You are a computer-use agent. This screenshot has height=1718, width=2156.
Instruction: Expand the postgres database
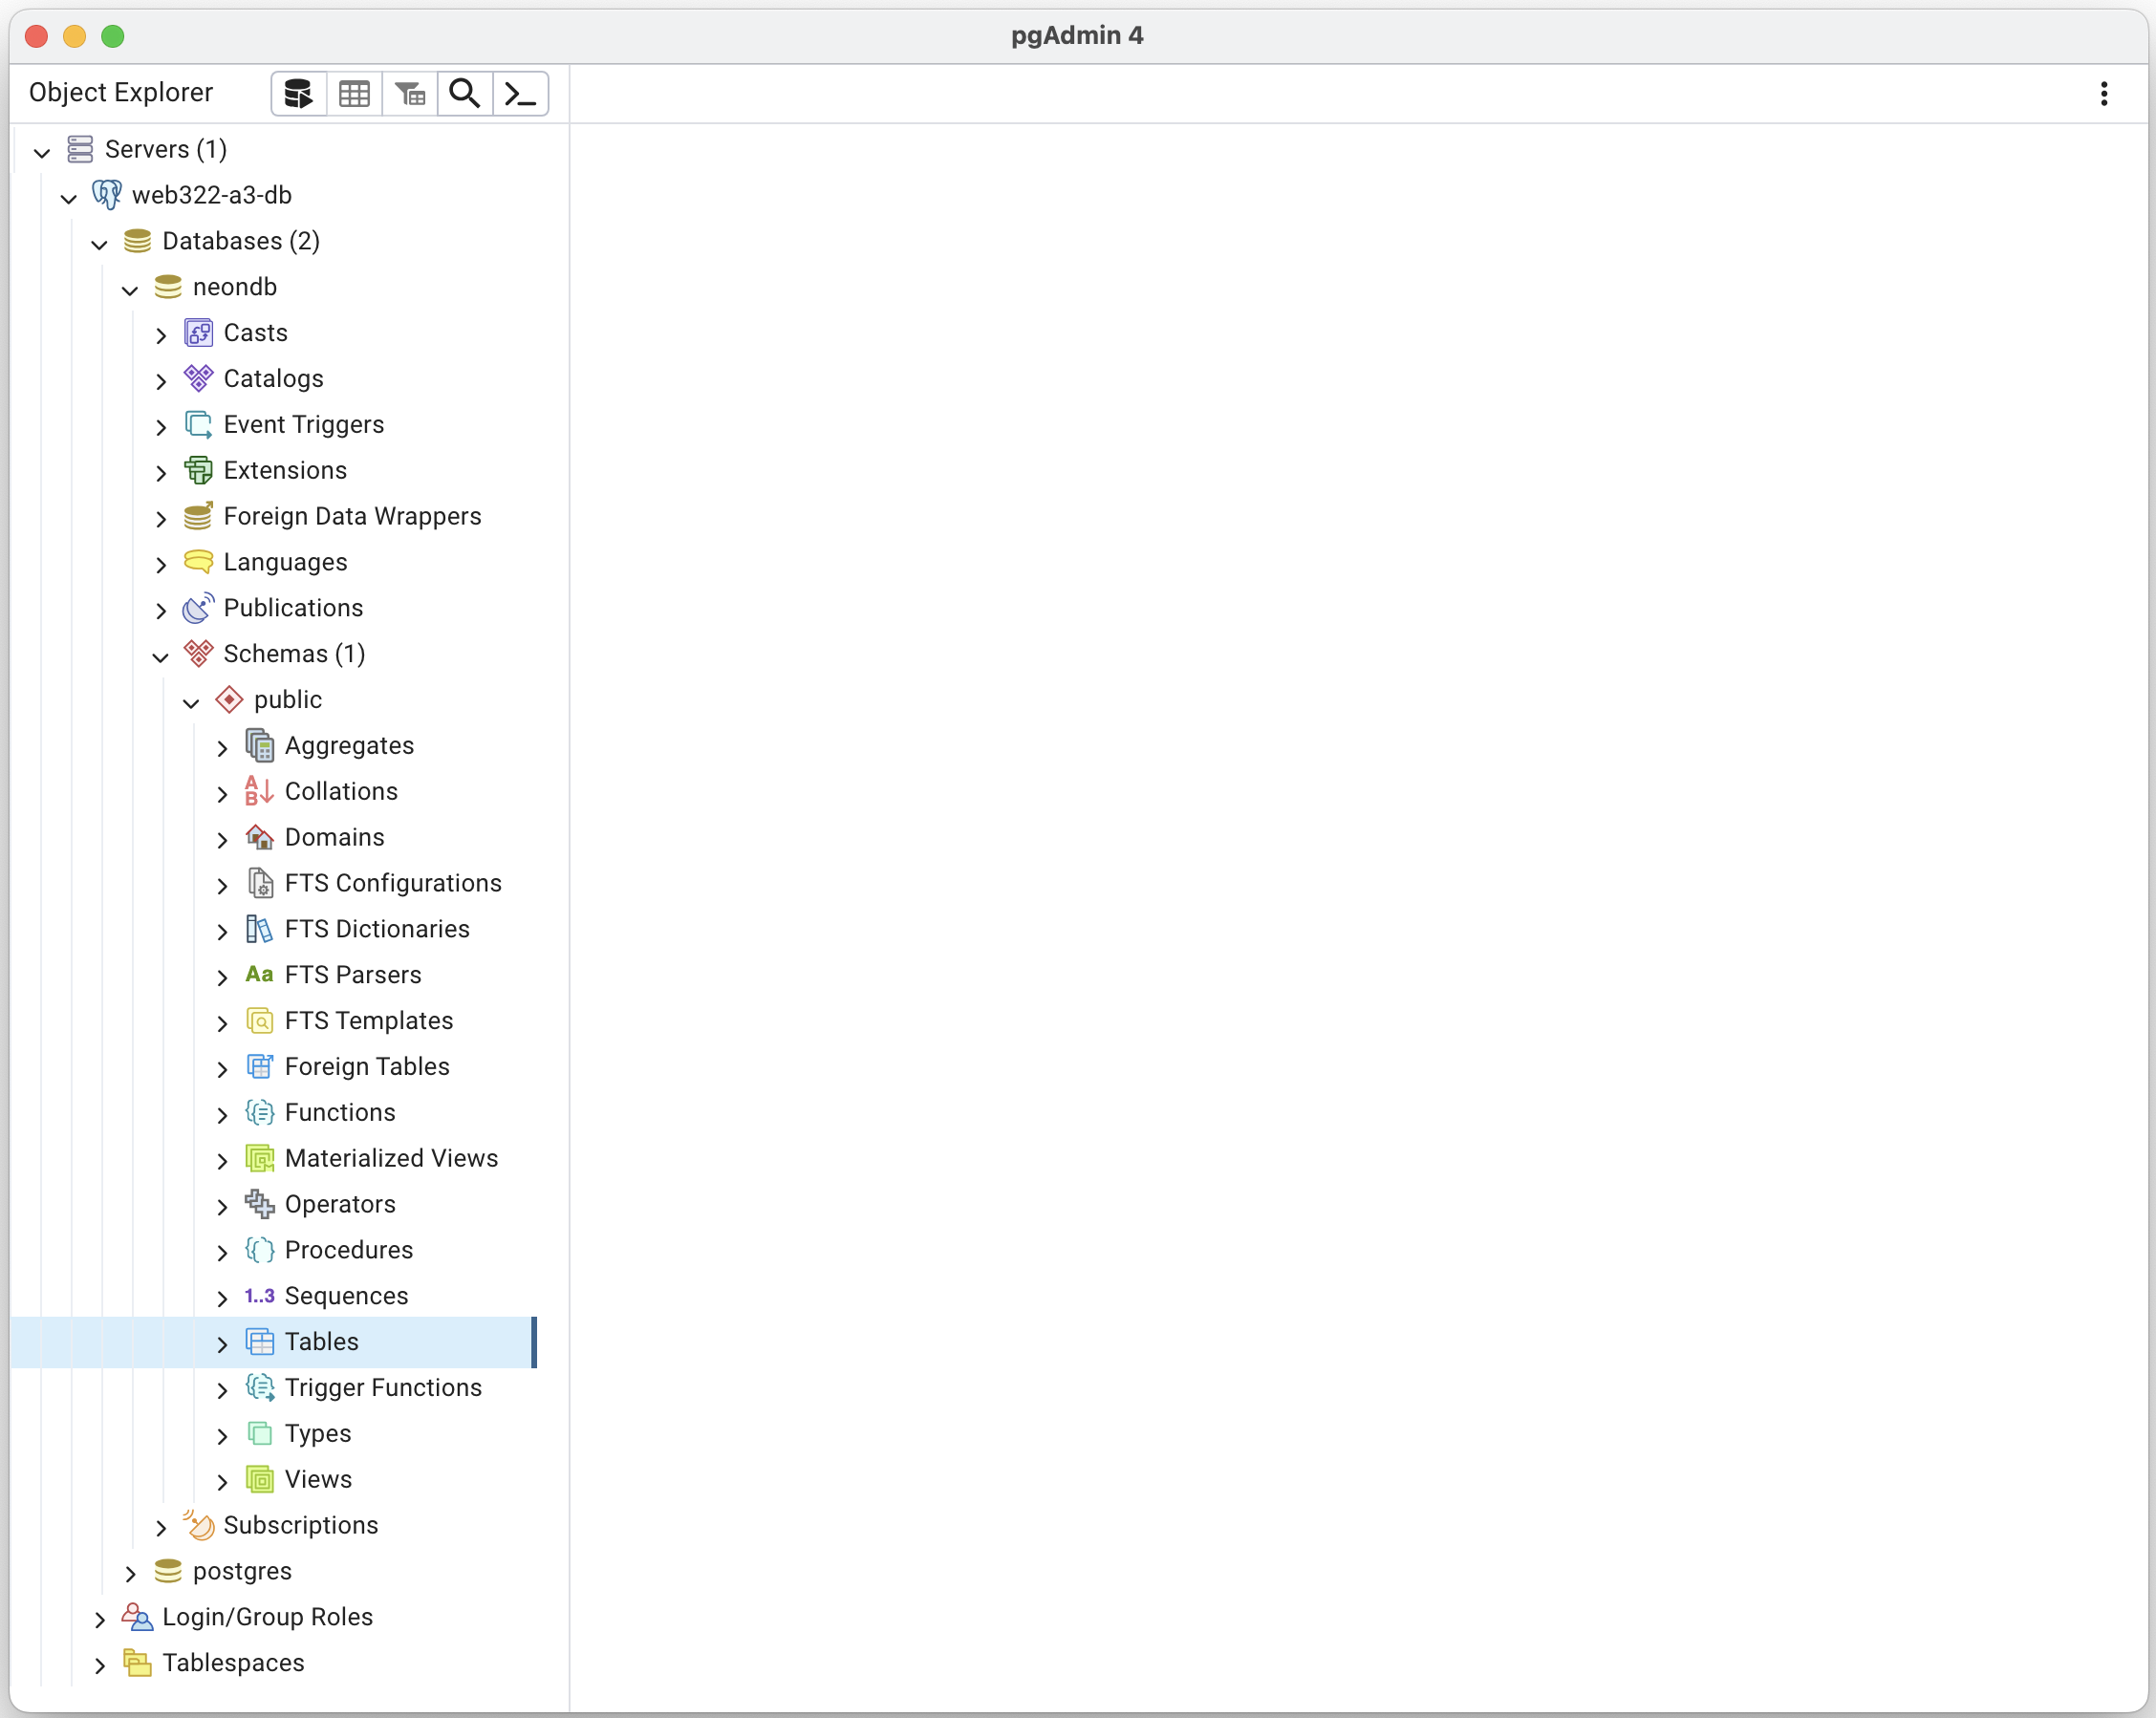[130, 1573]
